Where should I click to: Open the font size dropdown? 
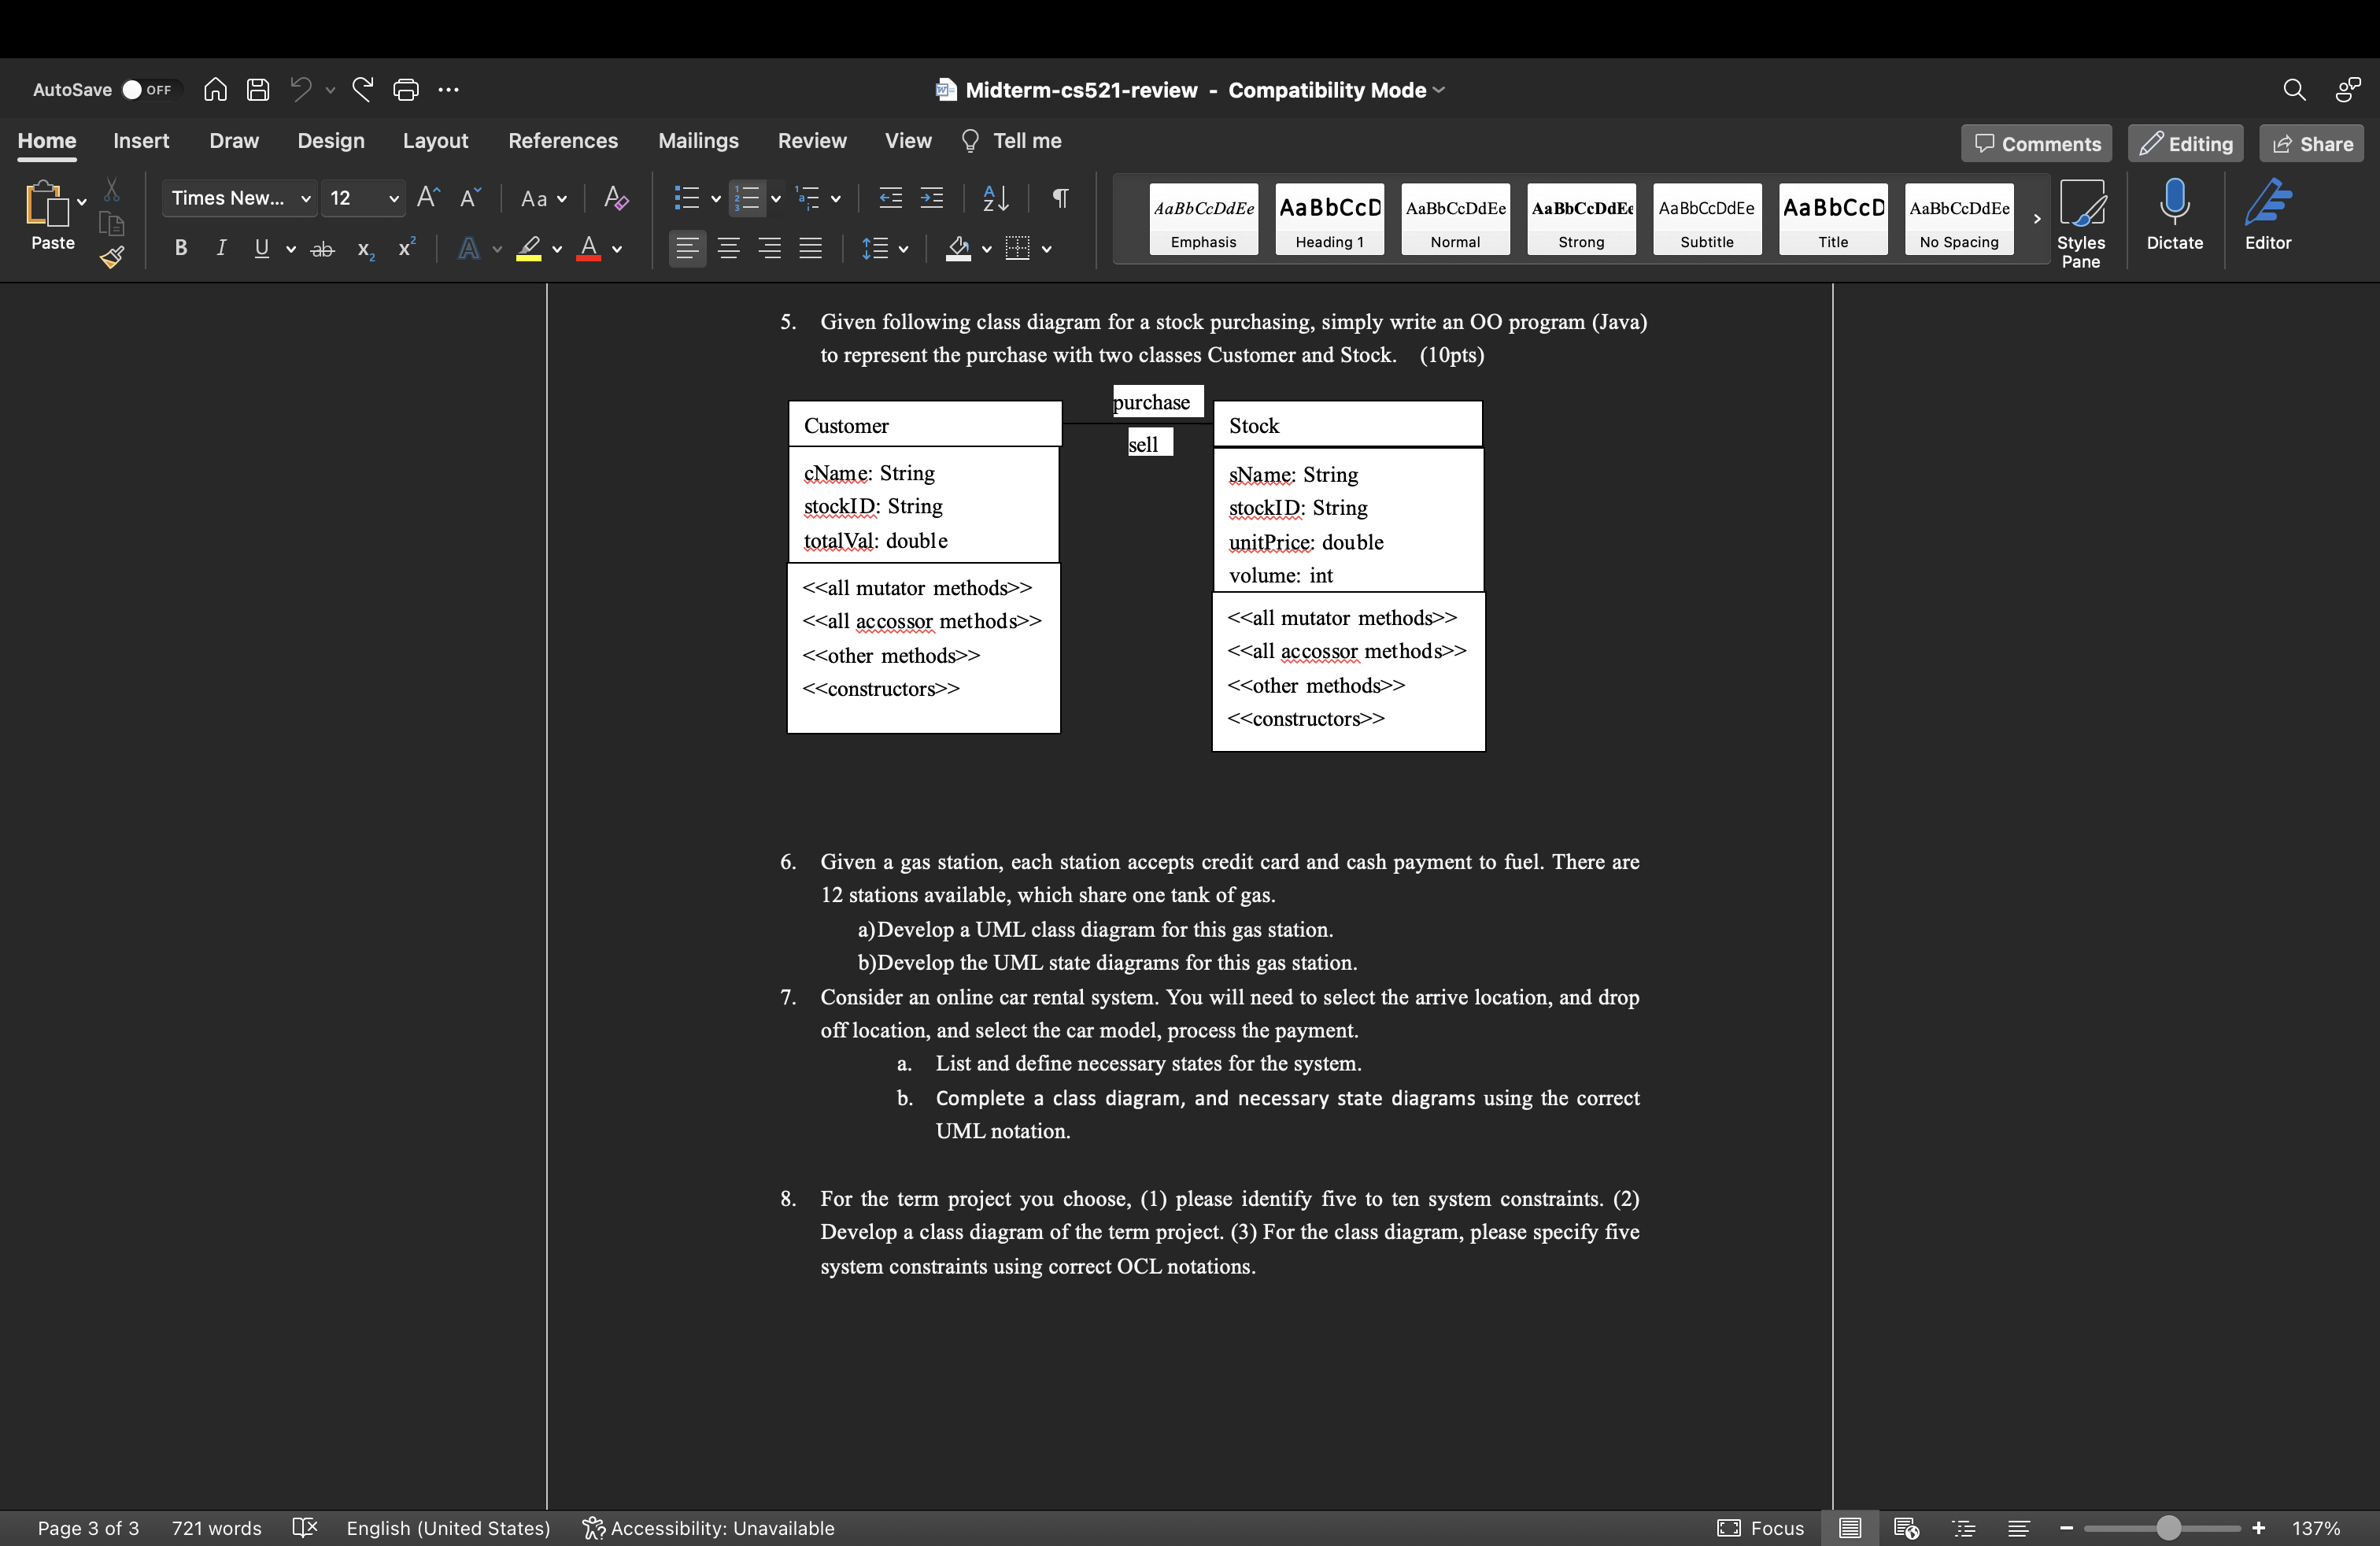[x=394, y=198]
